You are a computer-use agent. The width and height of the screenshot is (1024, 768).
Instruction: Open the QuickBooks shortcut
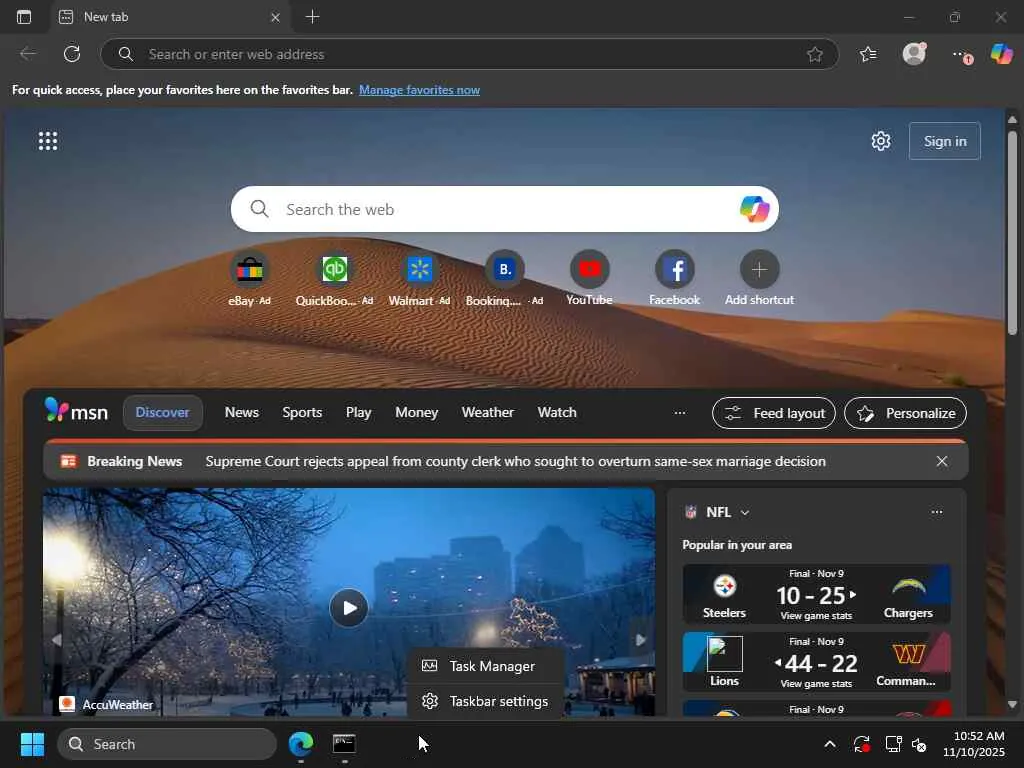coord(334,279)
